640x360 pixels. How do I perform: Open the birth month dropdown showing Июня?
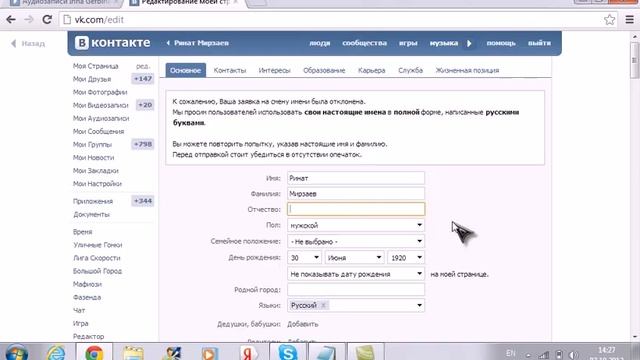(x=354, y=258)
